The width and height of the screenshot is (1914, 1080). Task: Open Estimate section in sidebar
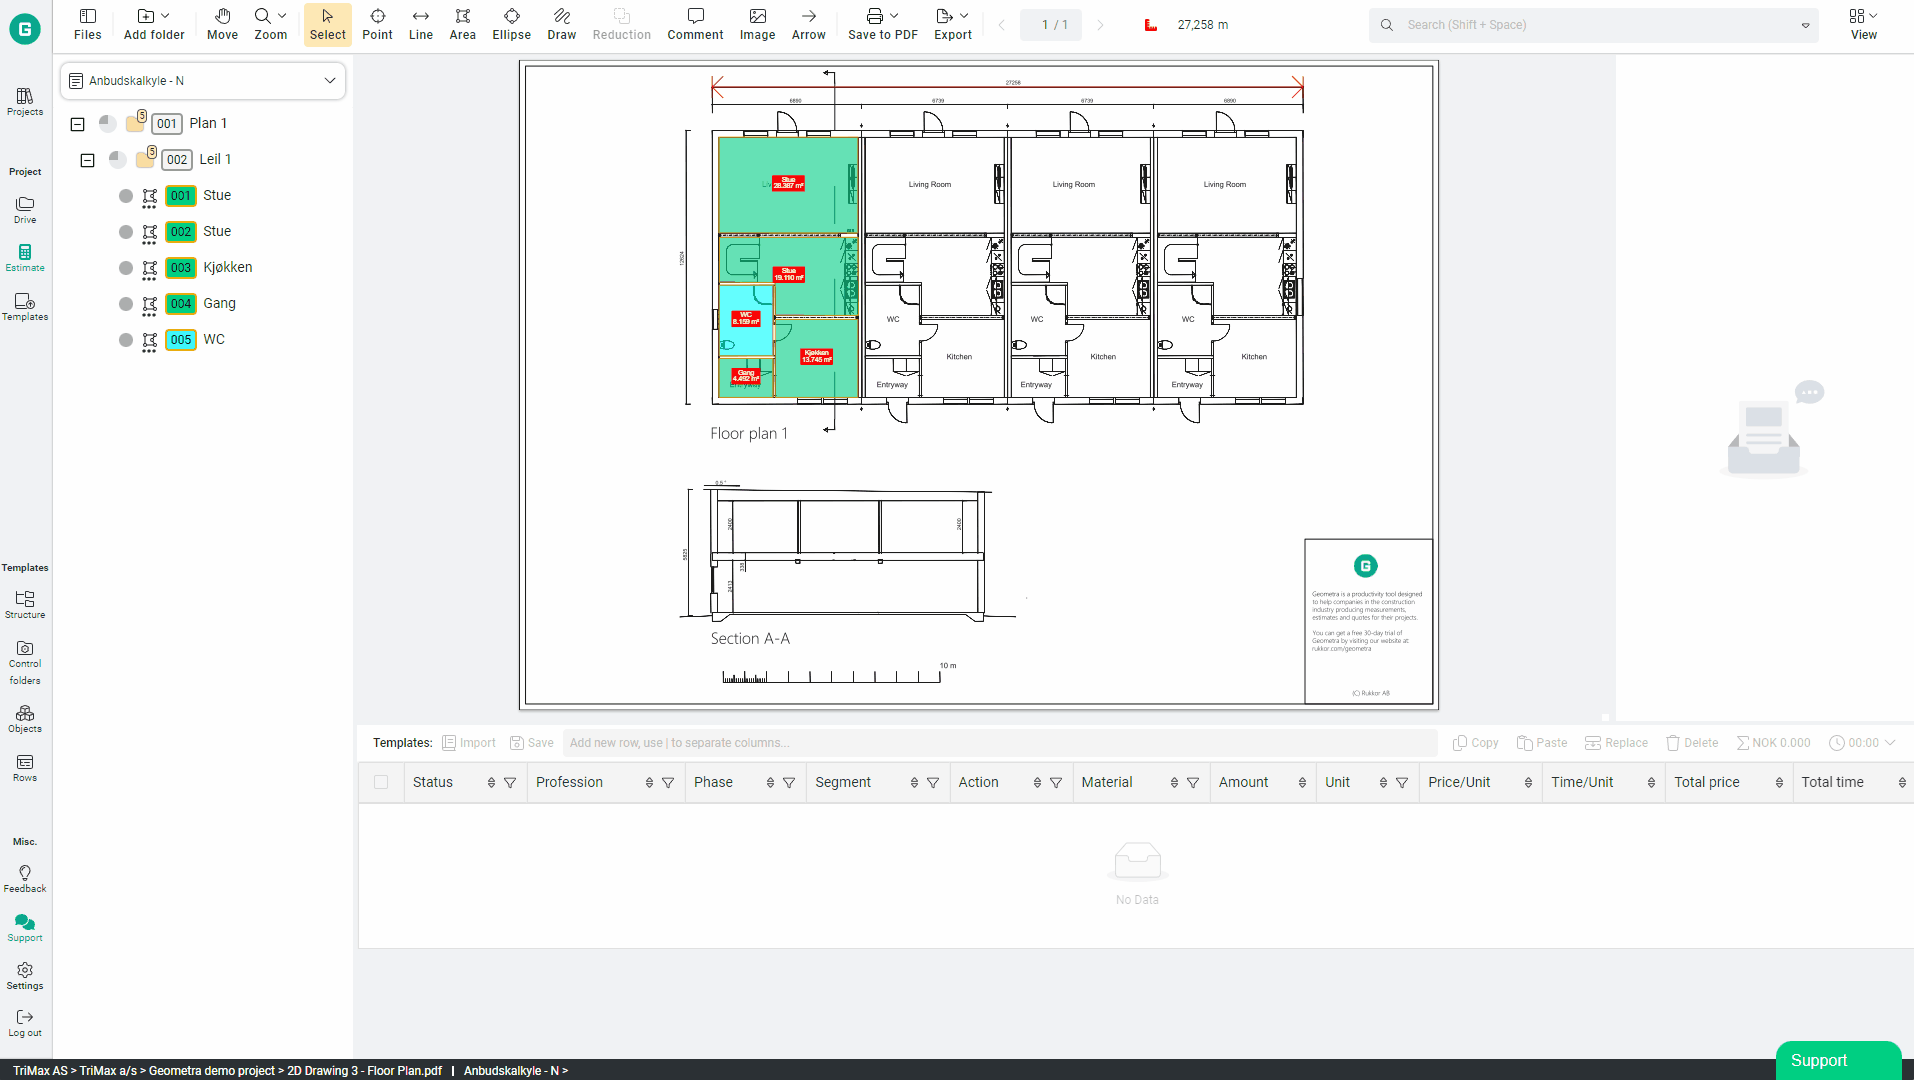coord(25,258)
